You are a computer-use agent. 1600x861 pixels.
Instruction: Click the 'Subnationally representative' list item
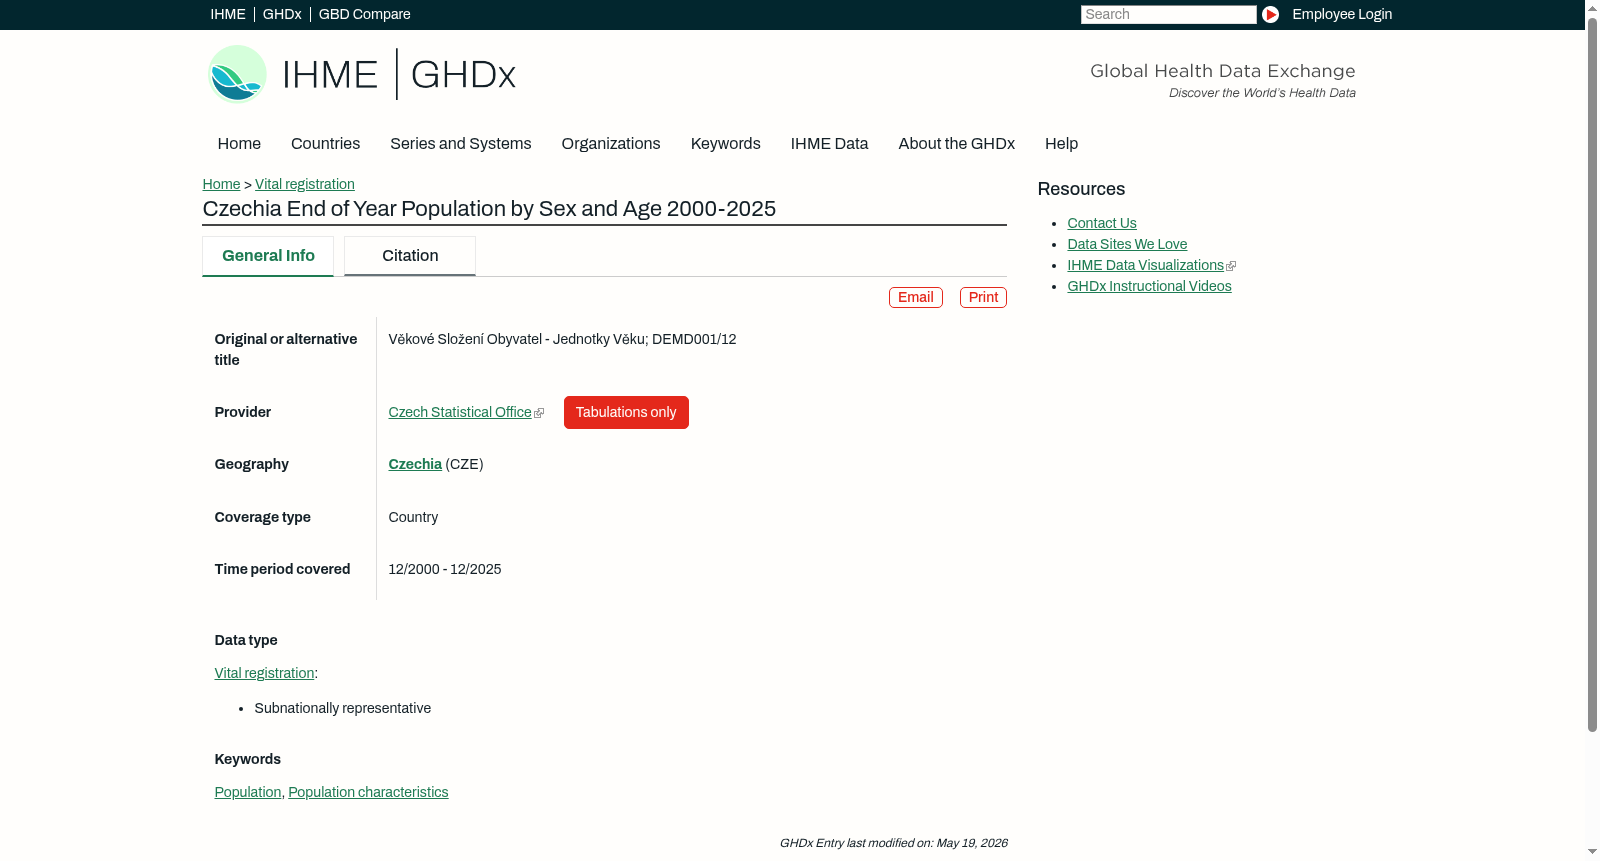[x=343, y=708]
